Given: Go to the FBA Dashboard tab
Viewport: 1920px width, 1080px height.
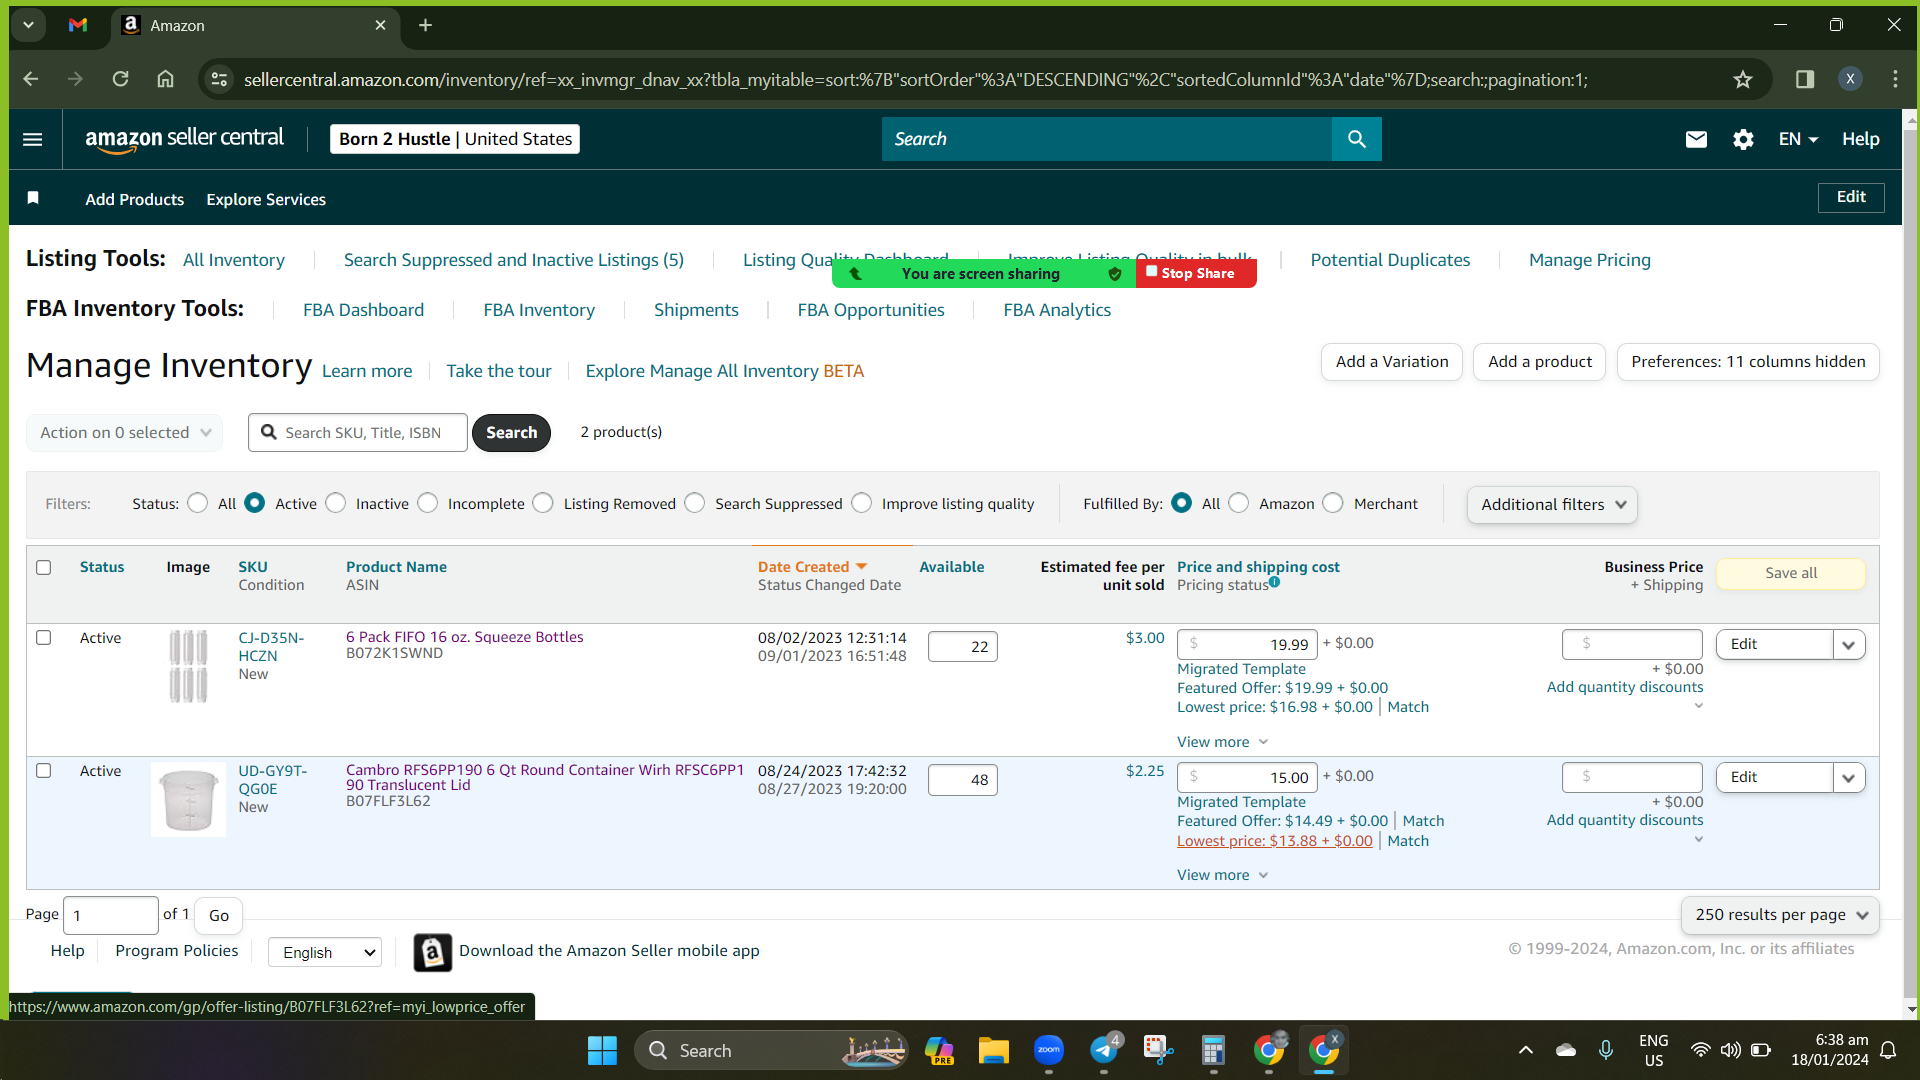Looking at the screenshot, I should click(x=363, y=310).
